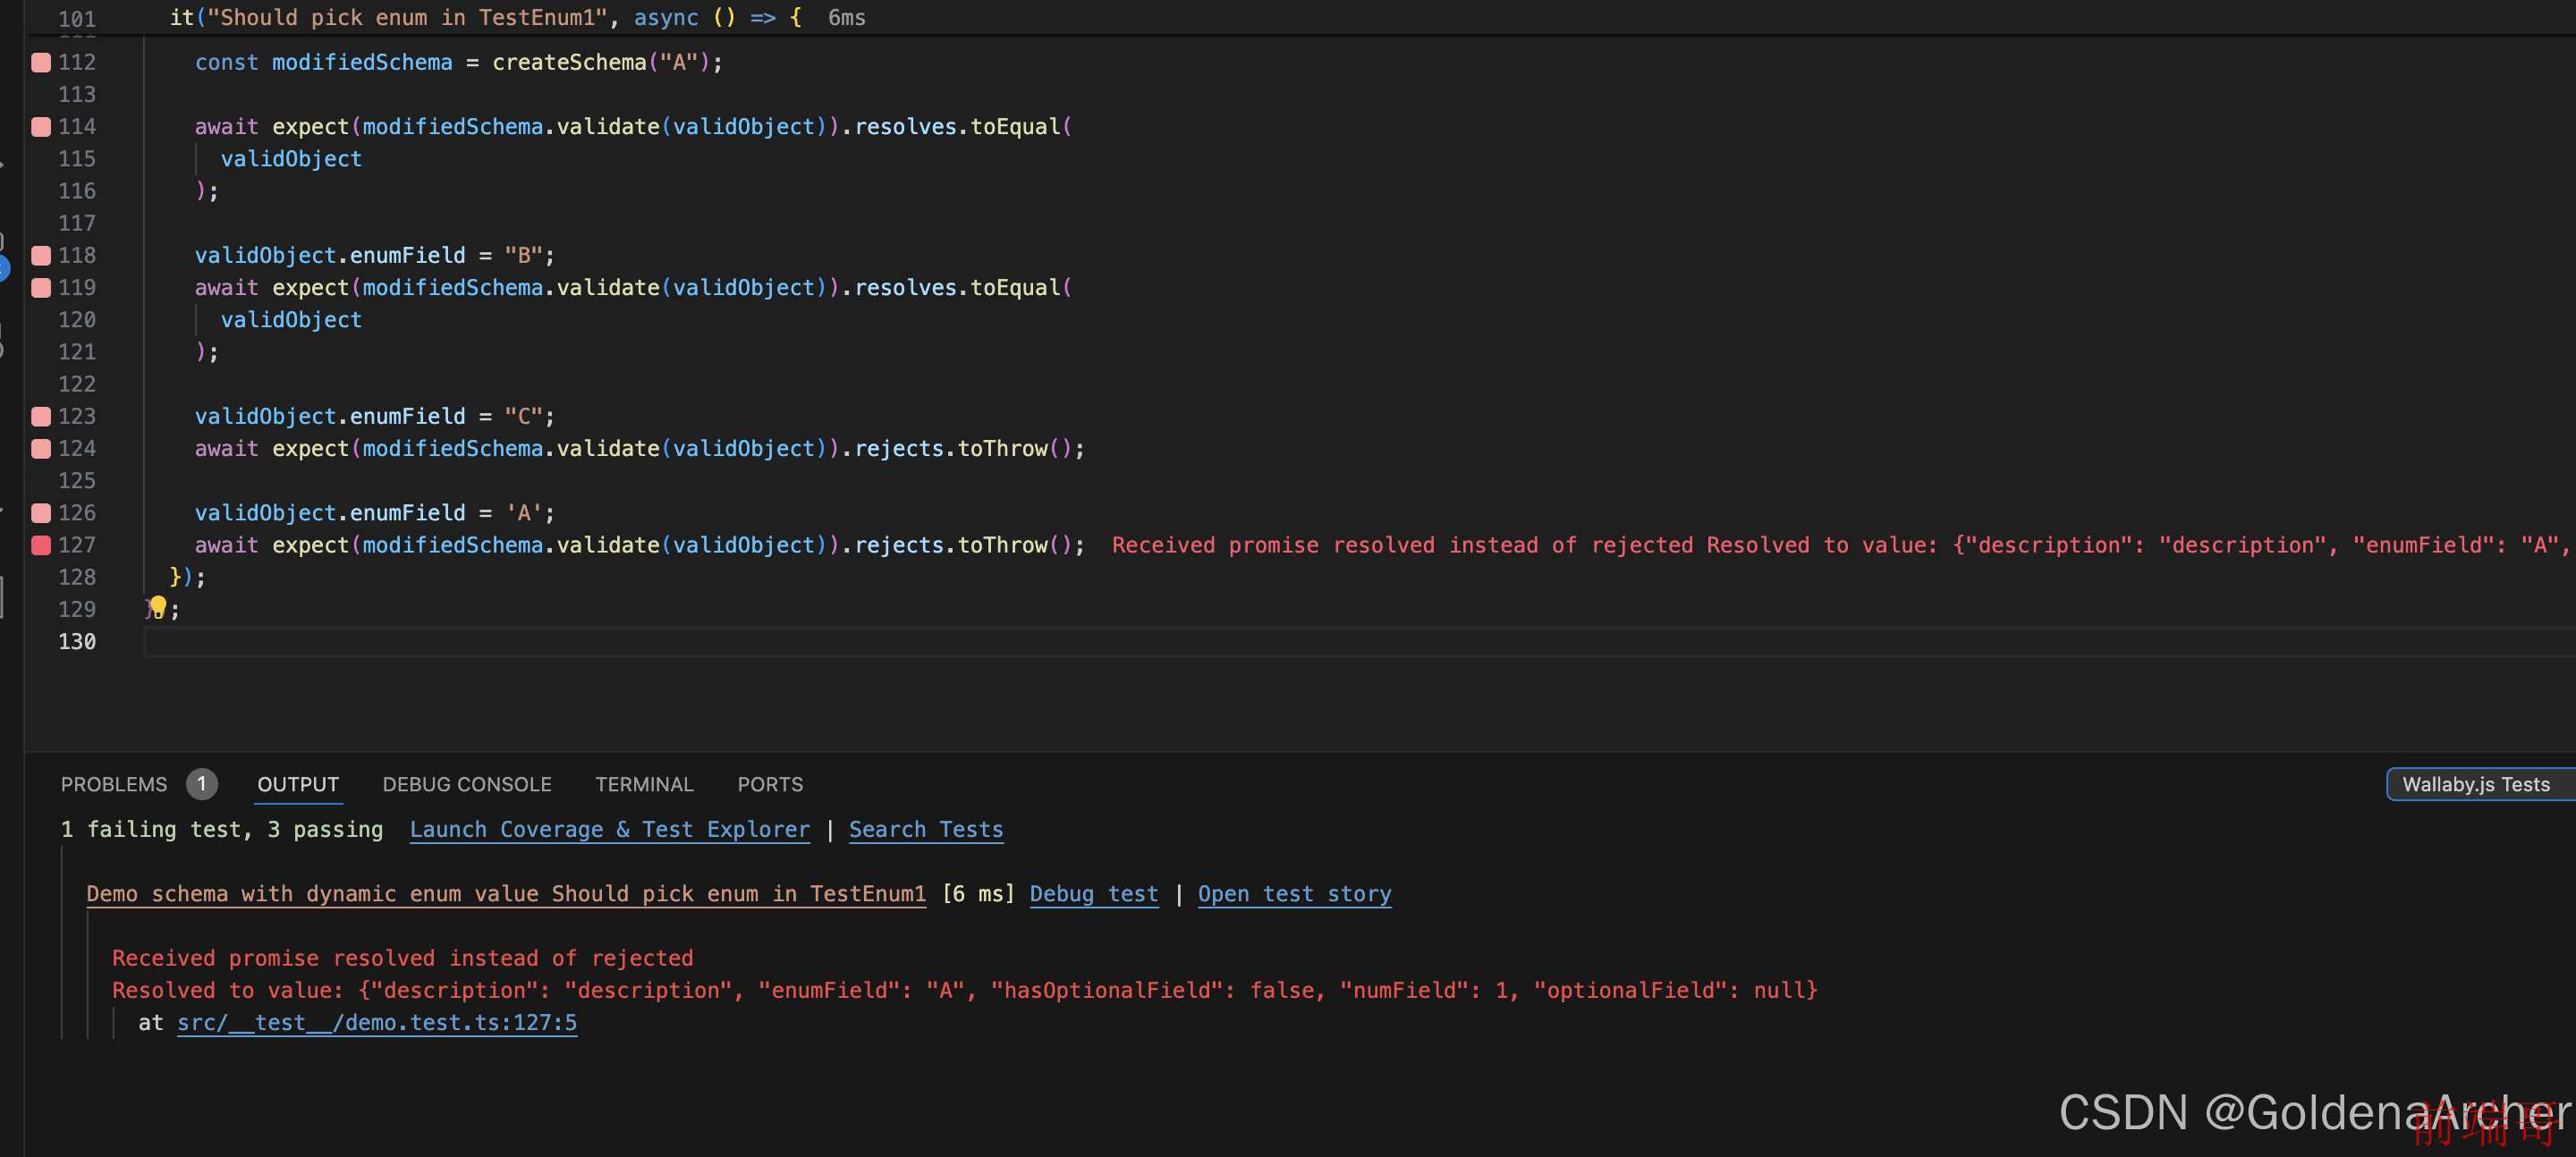The image size is (2576, 1157).
Task: Click the TERMINAL tab
Action: click(x=644, y=783)
